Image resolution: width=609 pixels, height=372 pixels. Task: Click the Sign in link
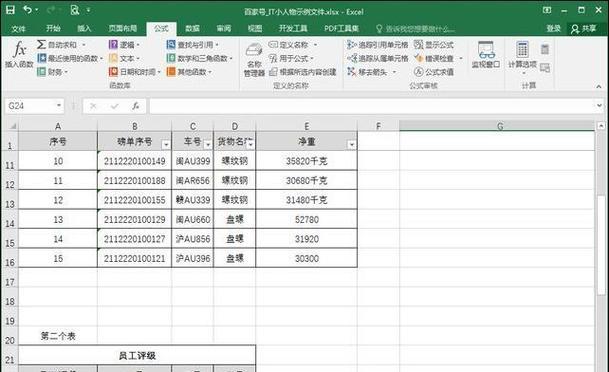click(x=553, y=28)
